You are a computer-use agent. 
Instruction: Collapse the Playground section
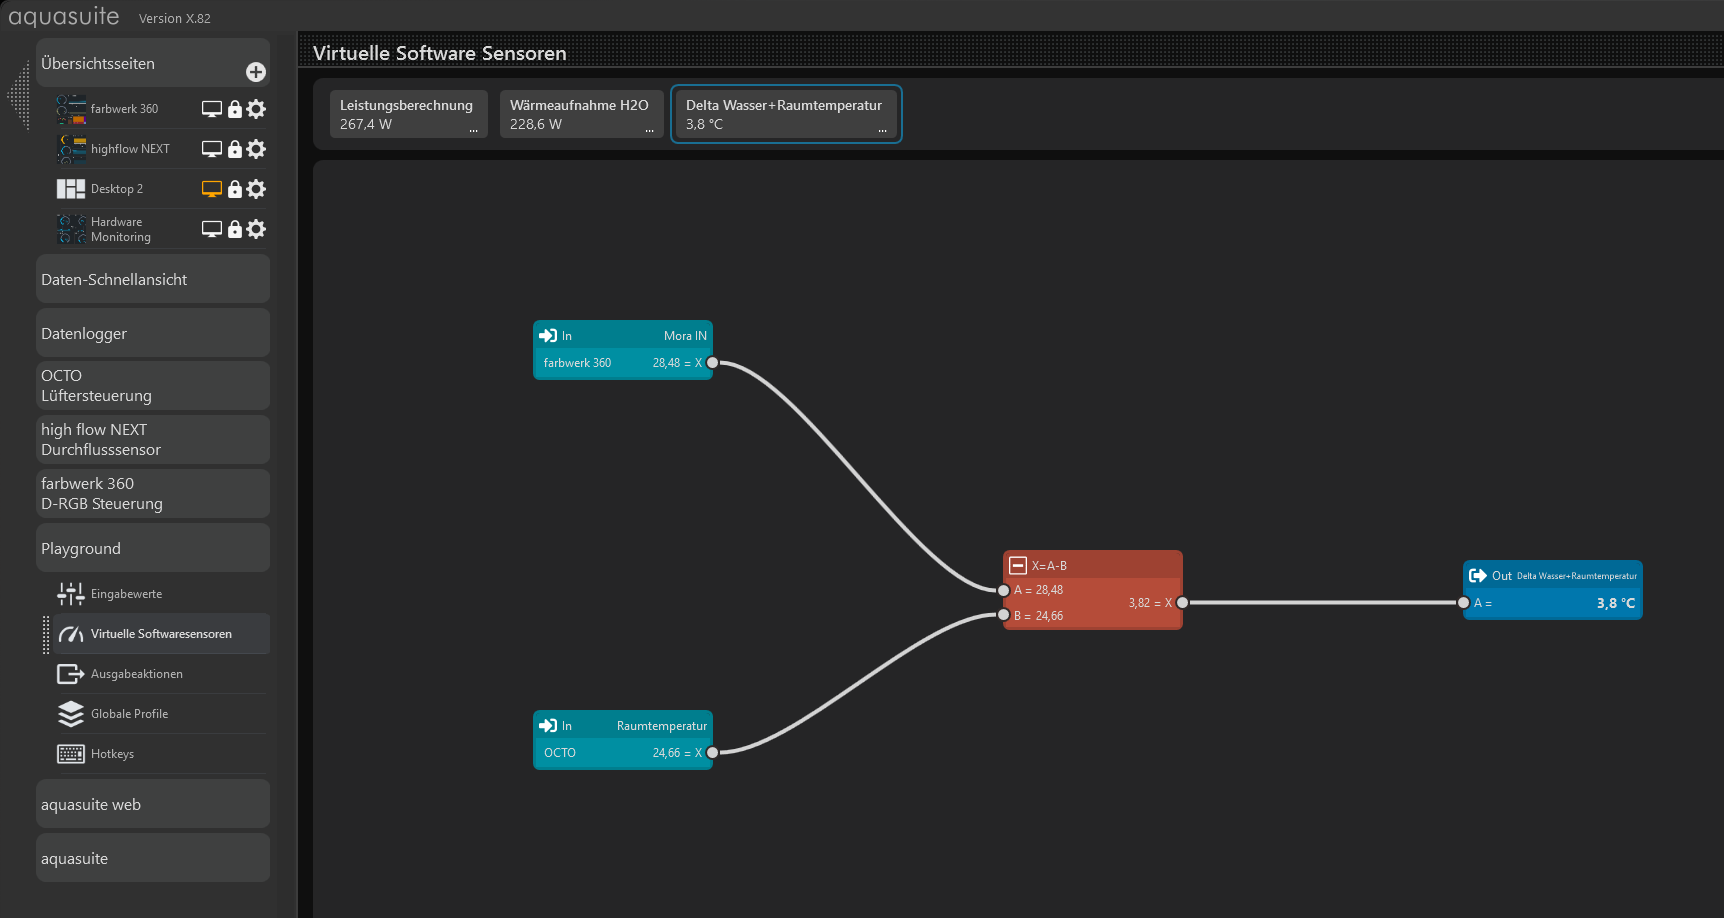[x=153, y=548]
